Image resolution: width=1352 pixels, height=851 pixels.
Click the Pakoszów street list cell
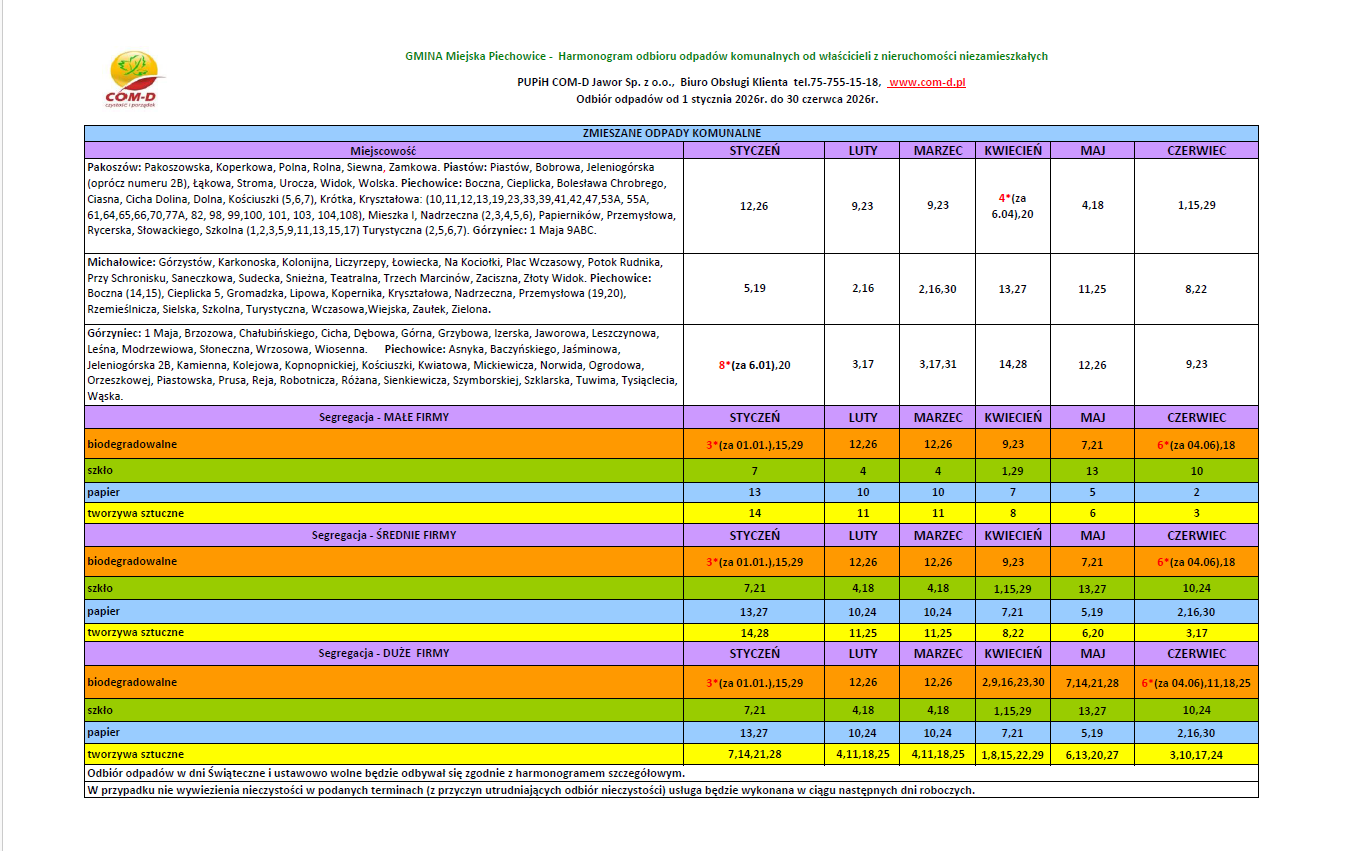[383, 205]
